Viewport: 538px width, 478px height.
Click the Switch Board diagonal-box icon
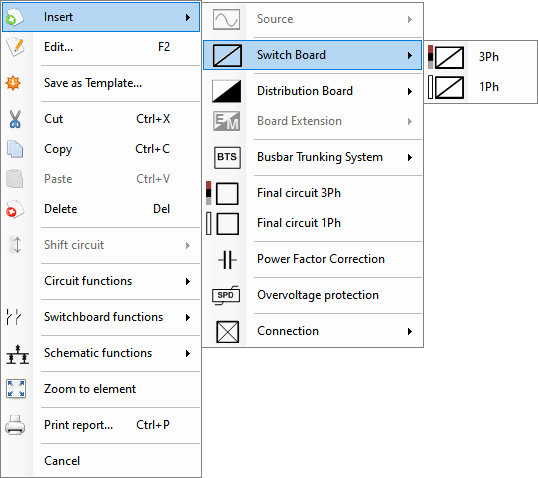click(x=227, y=55)
